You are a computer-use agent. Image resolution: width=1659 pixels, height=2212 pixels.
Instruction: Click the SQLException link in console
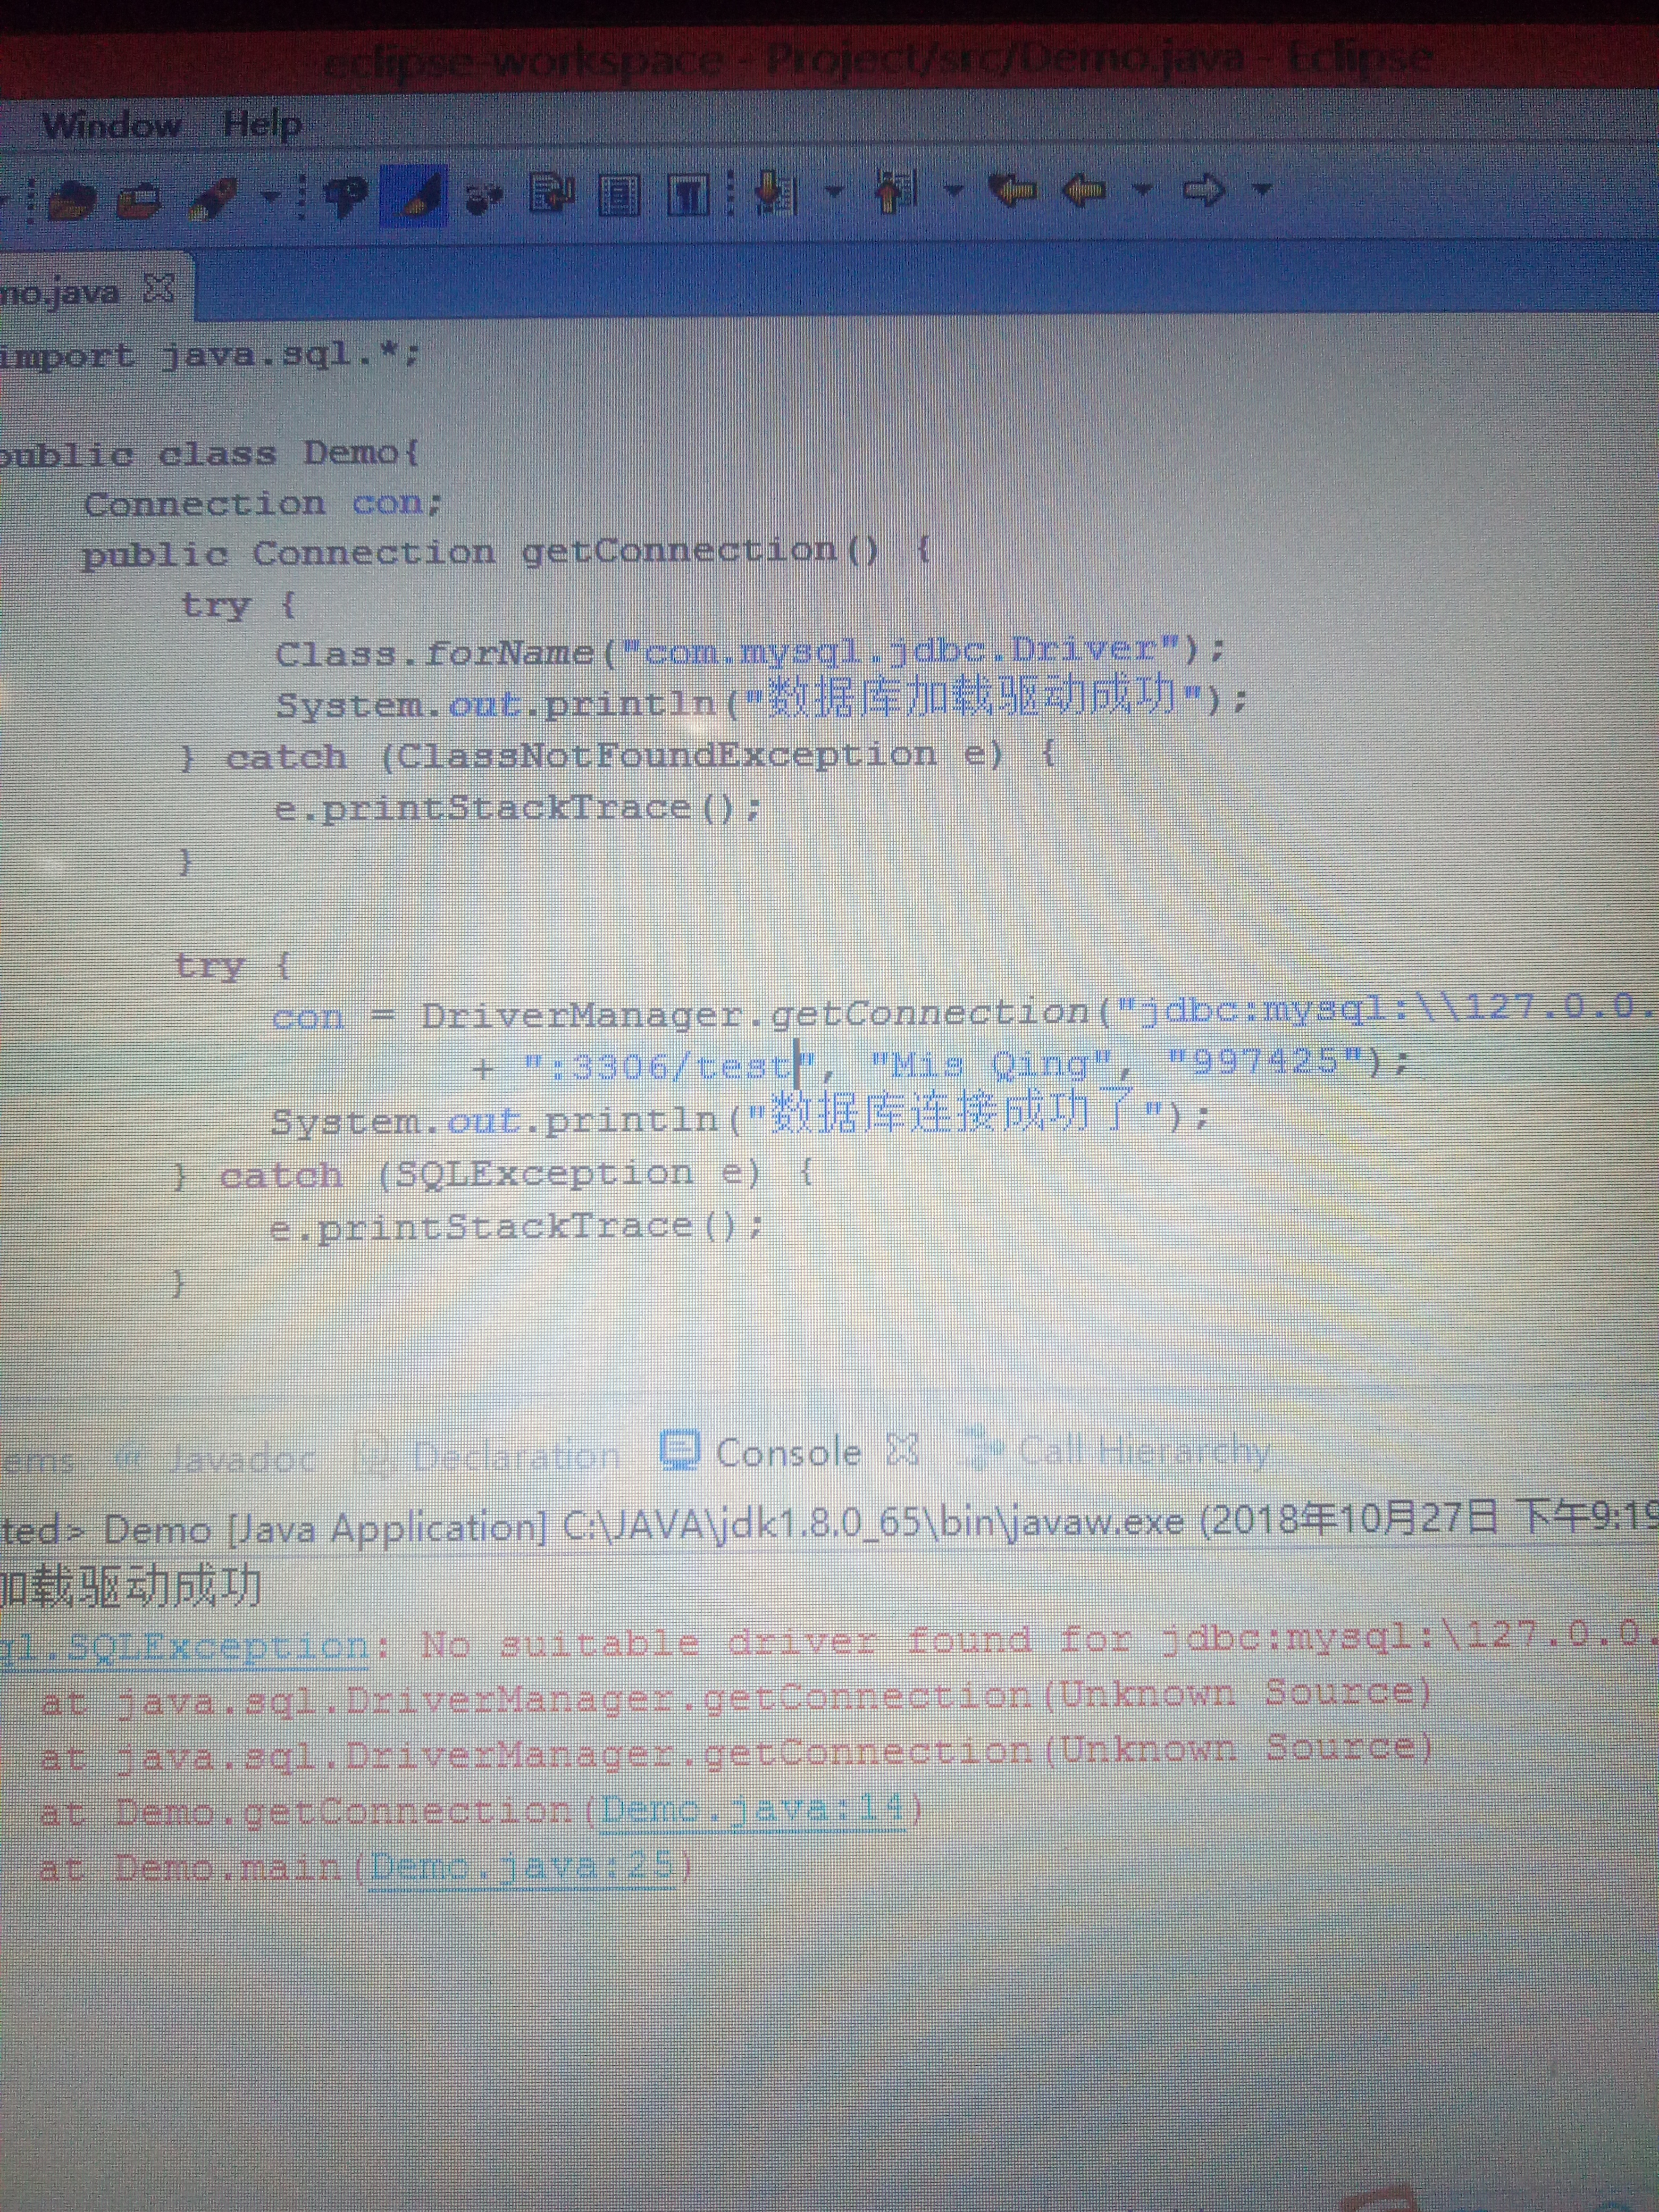(x=184, y=1647)
